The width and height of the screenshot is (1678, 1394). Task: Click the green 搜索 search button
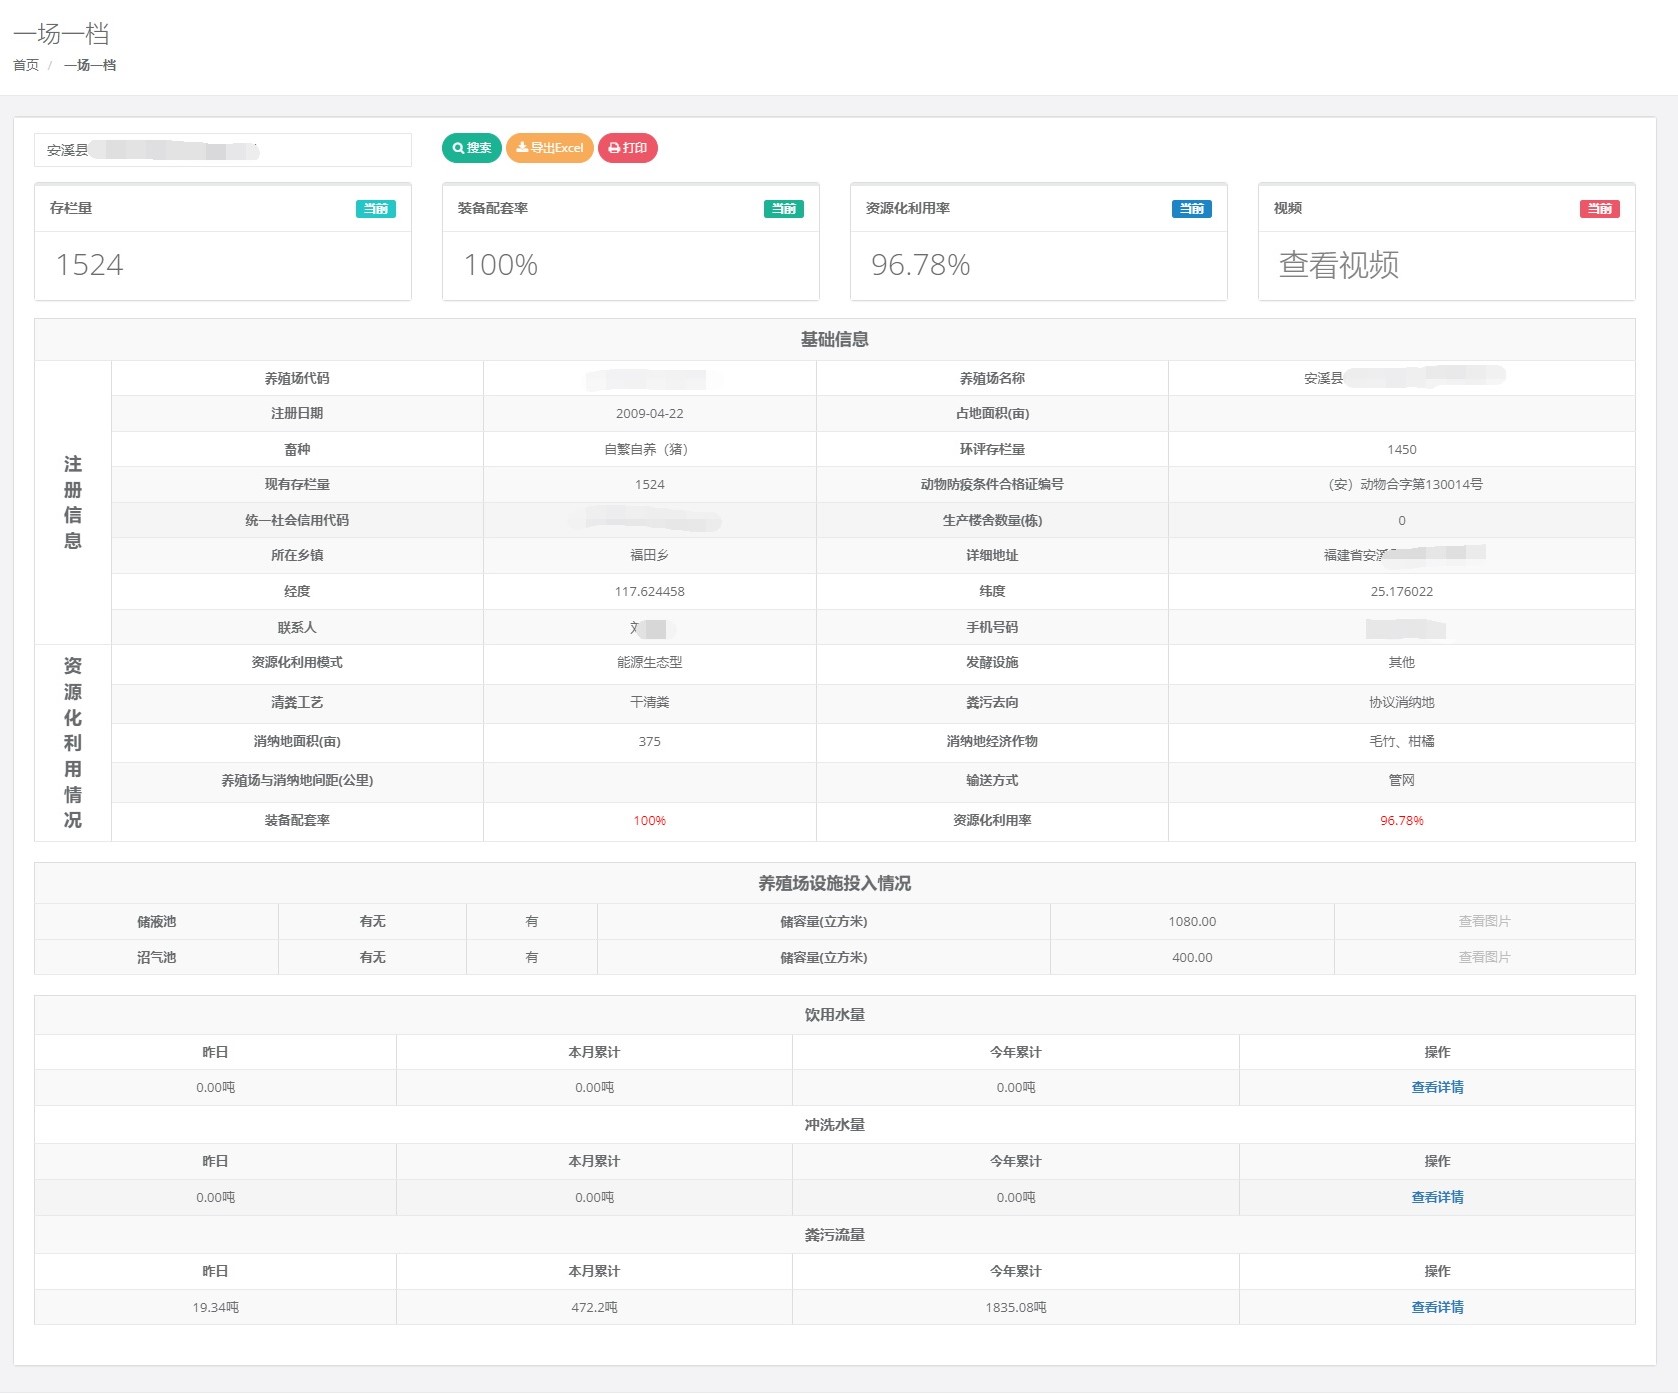click(x=471, y=148)
